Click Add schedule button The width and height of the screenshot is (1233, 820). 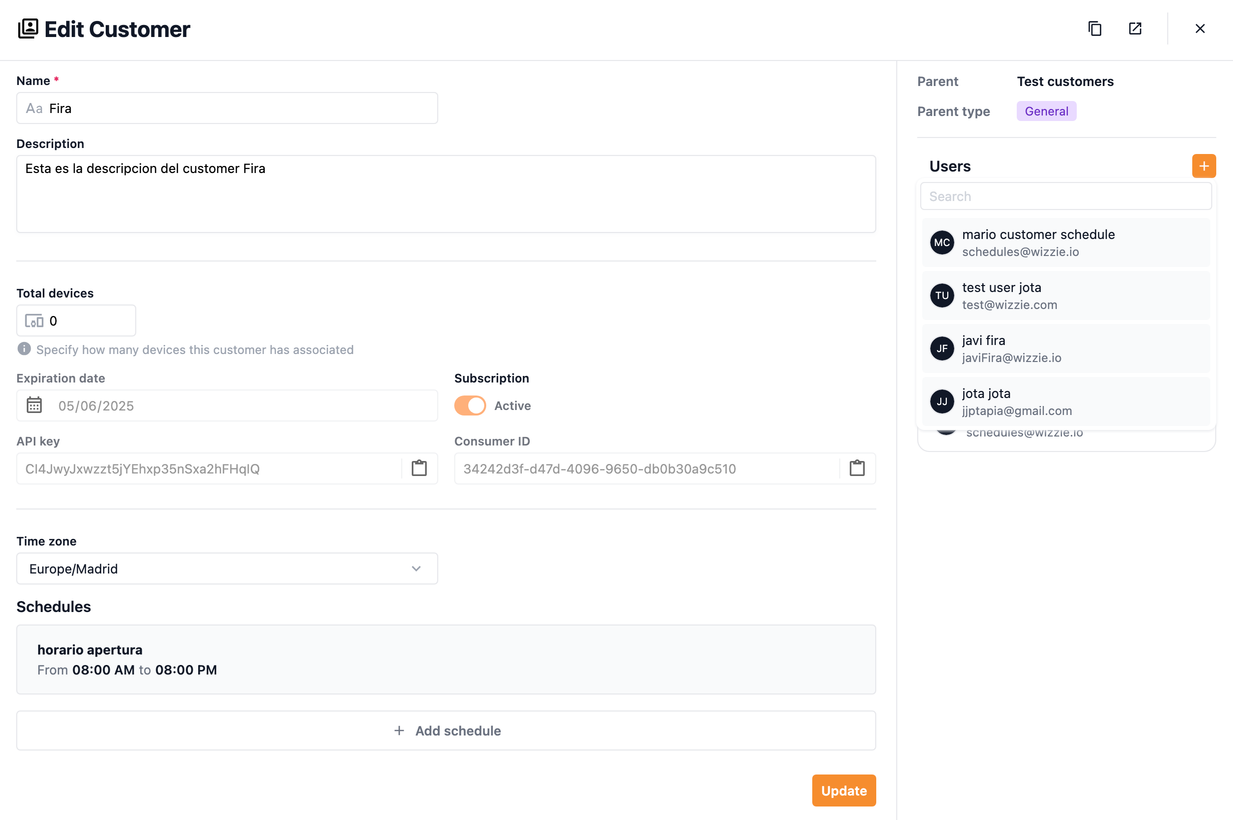(x=446, y=731)
